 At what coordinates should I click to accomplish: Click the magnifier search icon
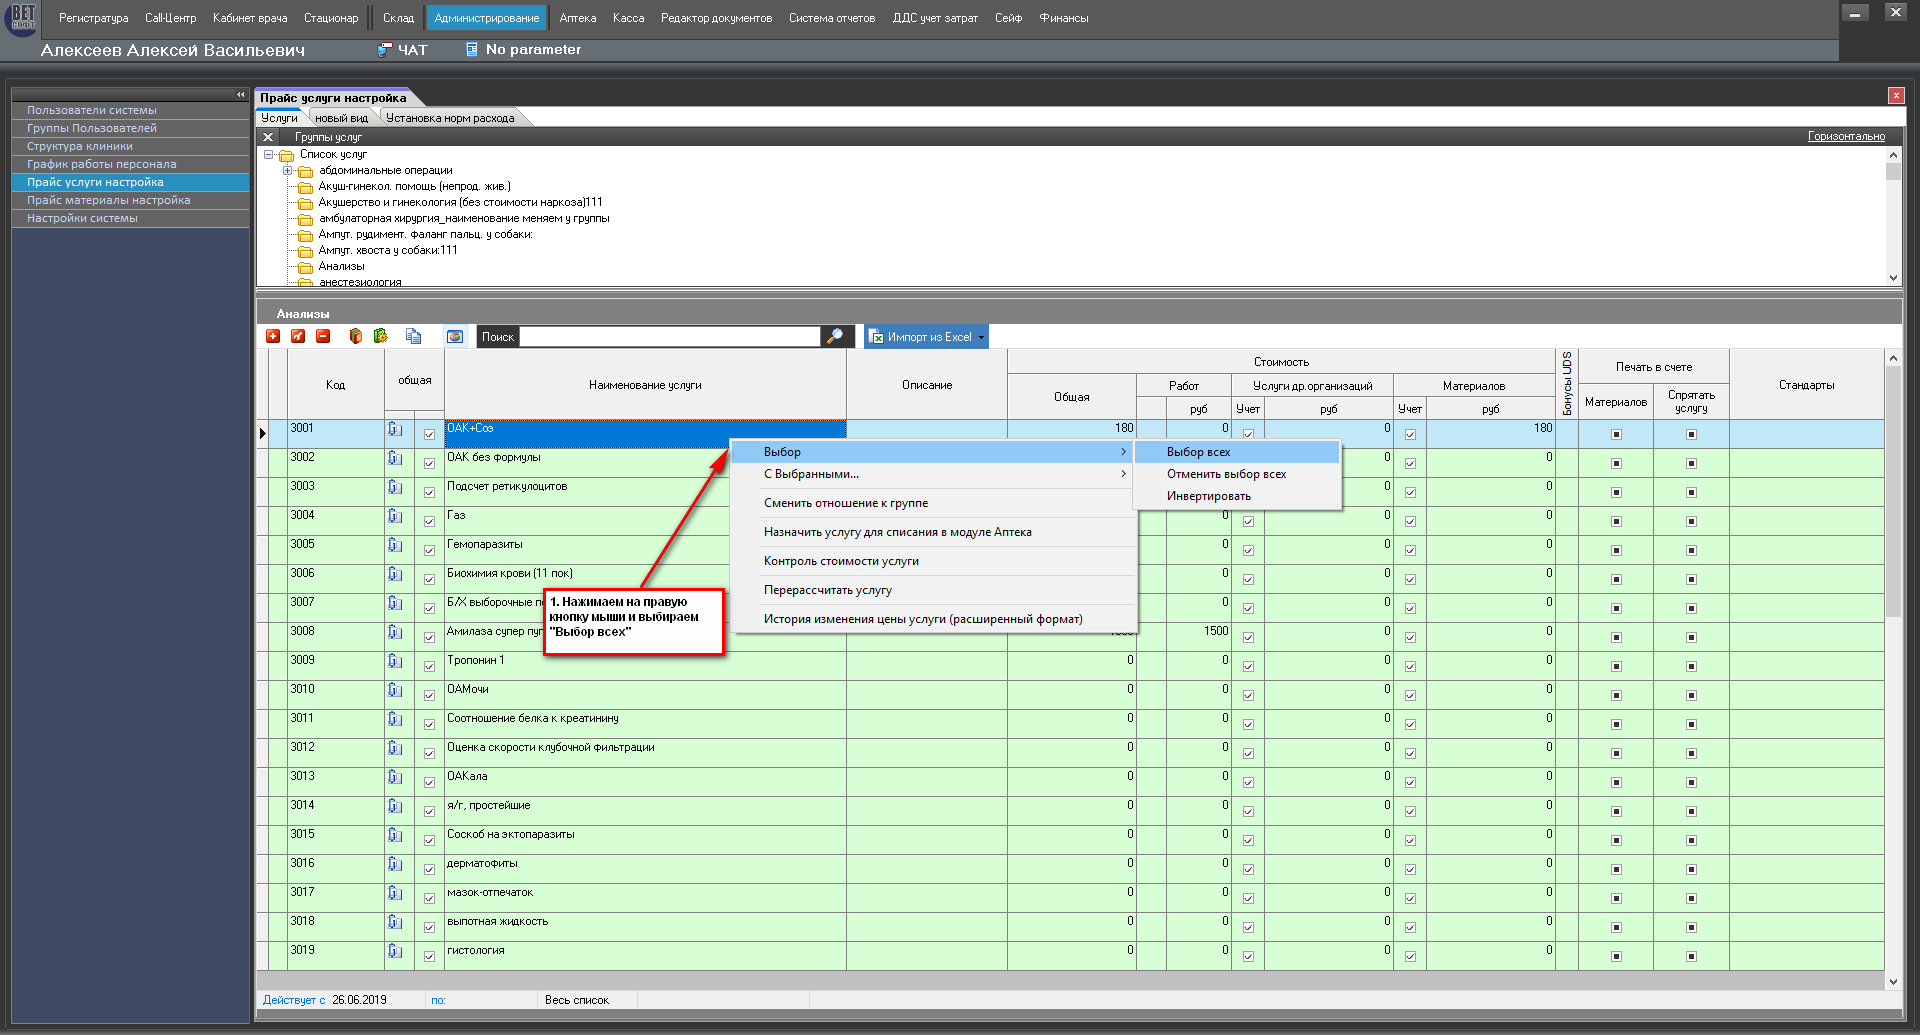[x=834, y=337]
